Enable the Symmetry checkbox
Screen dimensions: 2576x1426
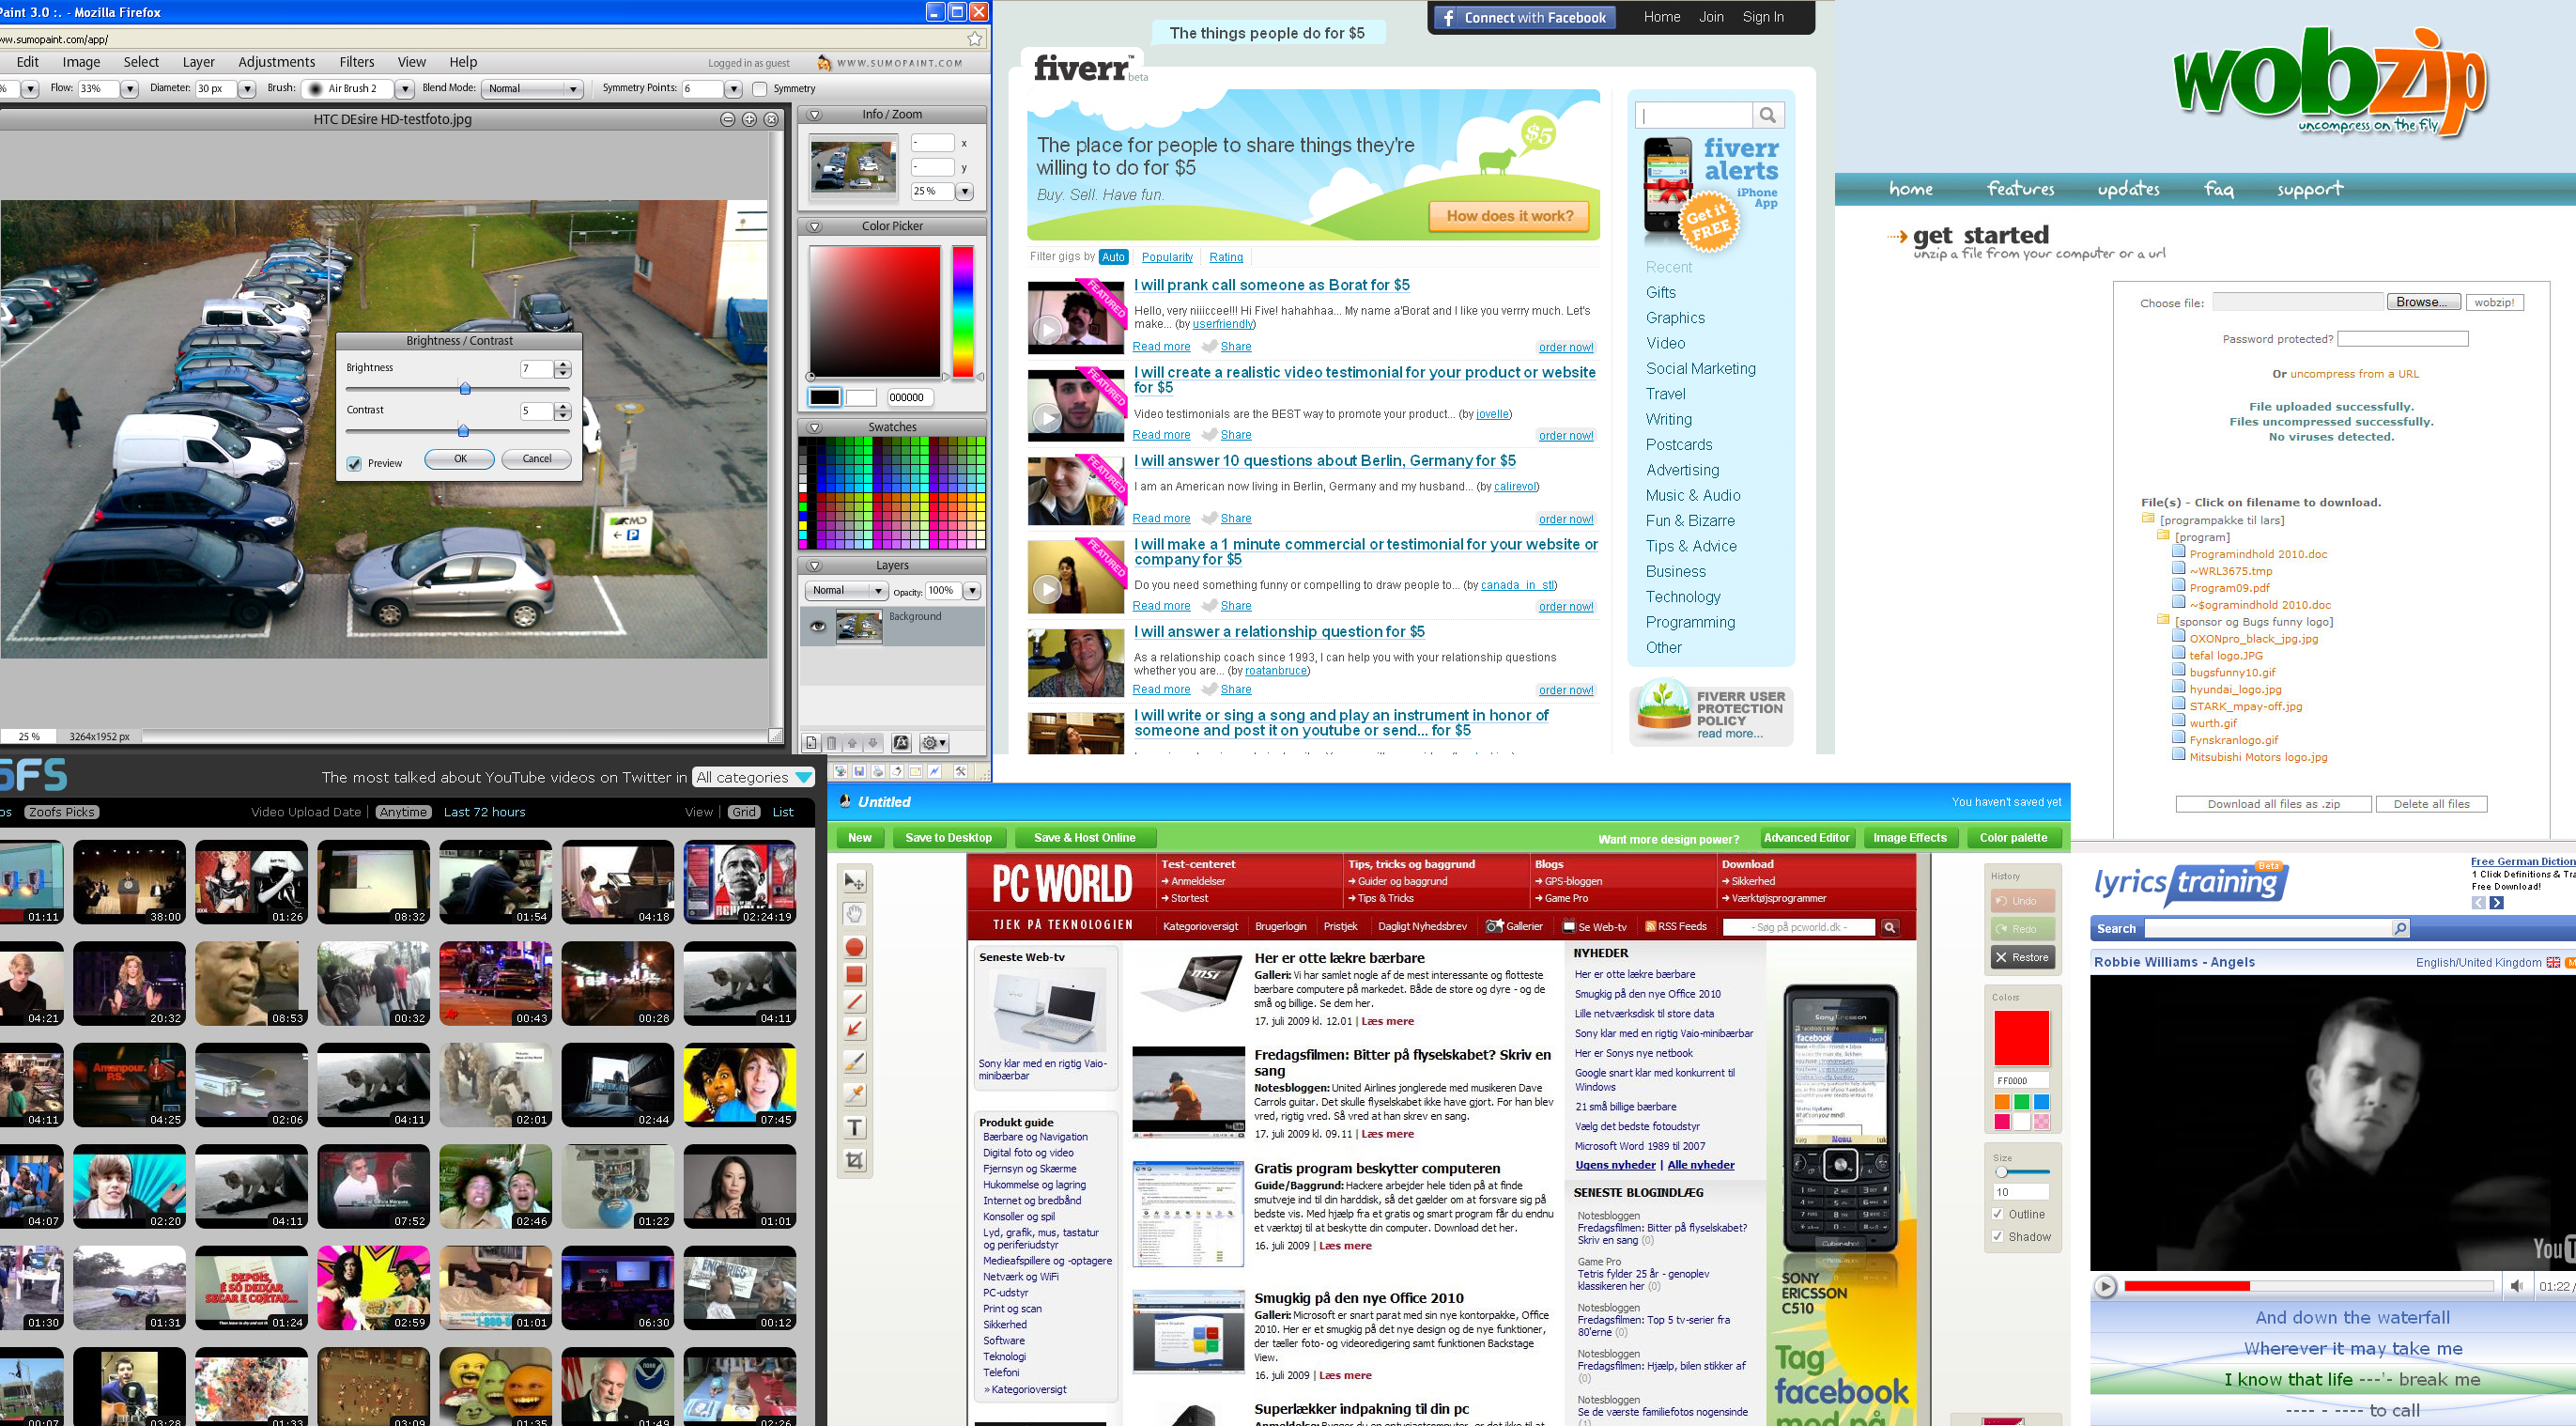pyautogui.click(x=760, y=89)
